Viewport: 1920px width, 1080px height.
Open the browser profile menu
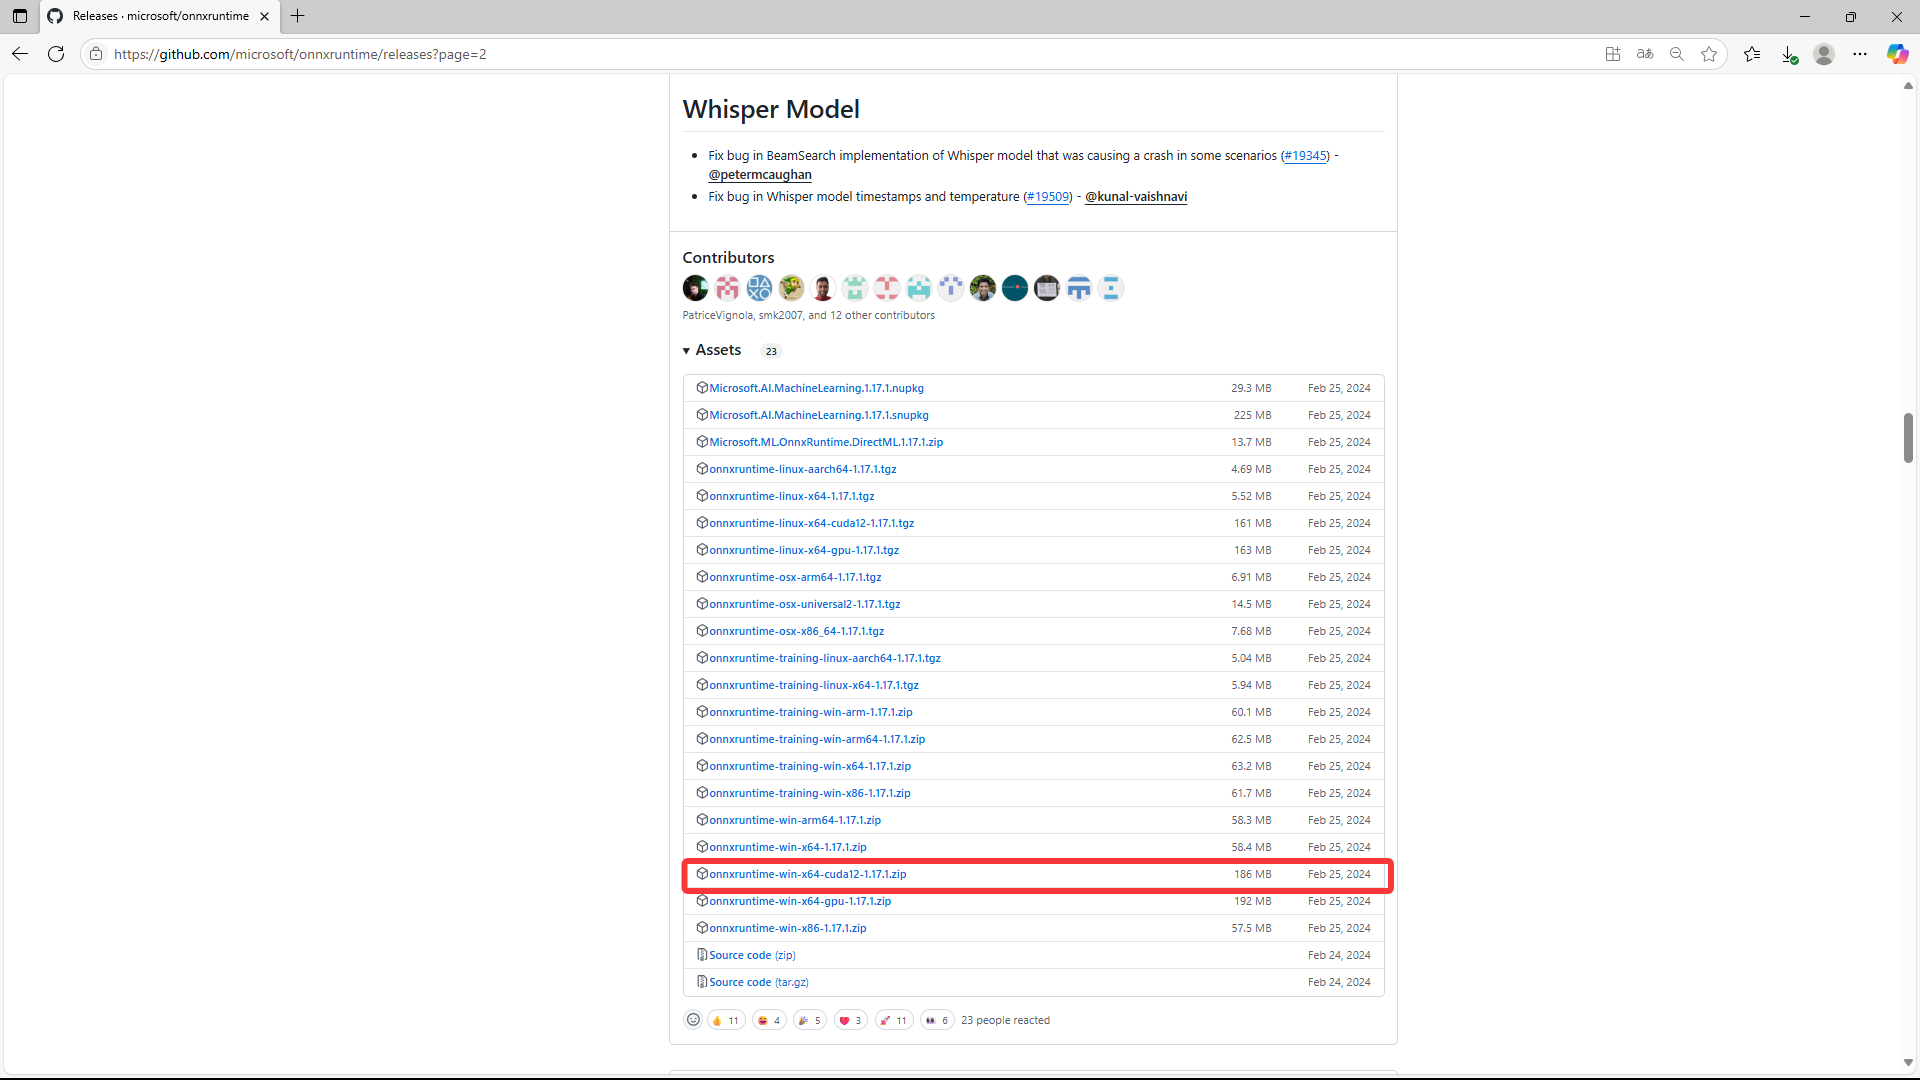coord(1824,54)
